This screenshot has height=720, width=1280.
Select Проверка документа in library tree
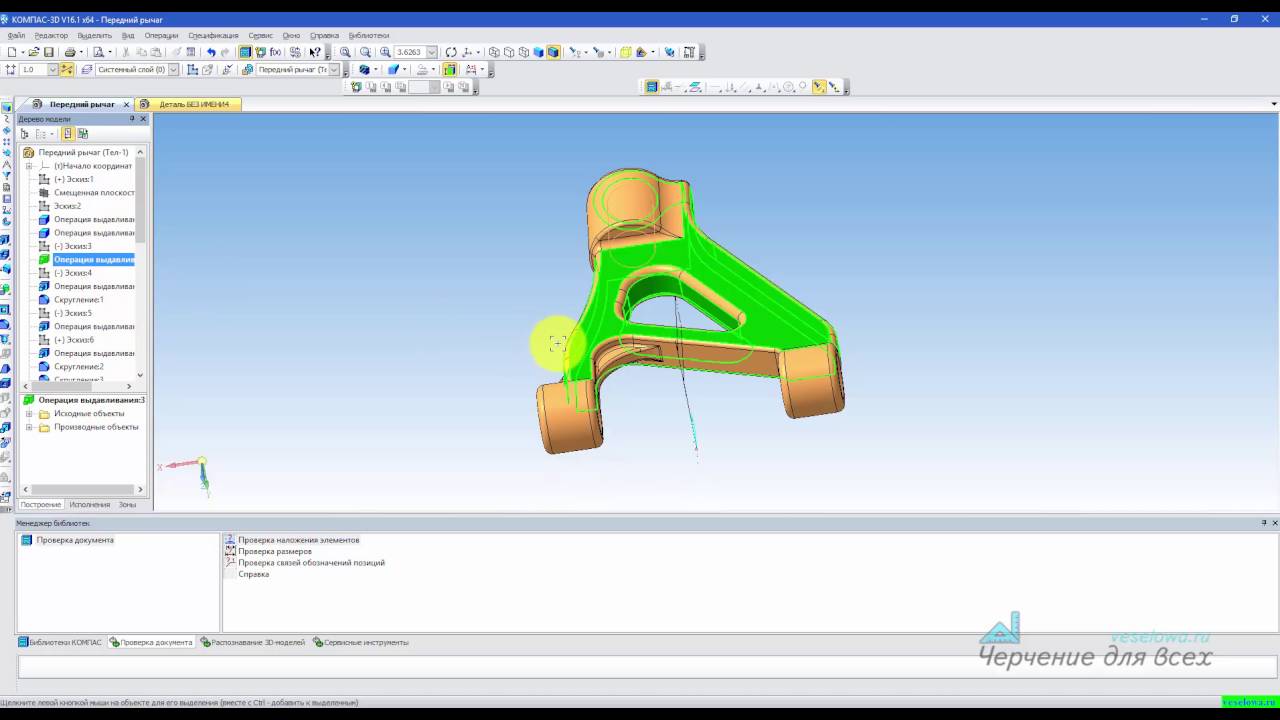click(x=75, y=540)
